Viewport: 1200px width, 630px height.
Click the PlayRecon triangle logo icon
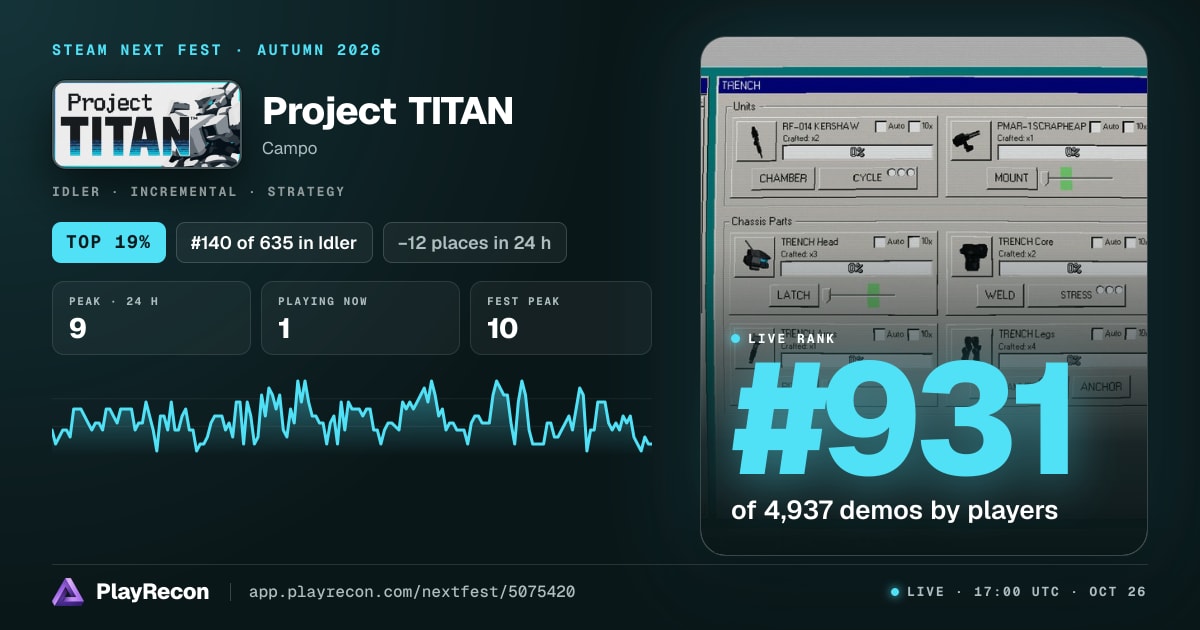(67, 592)
